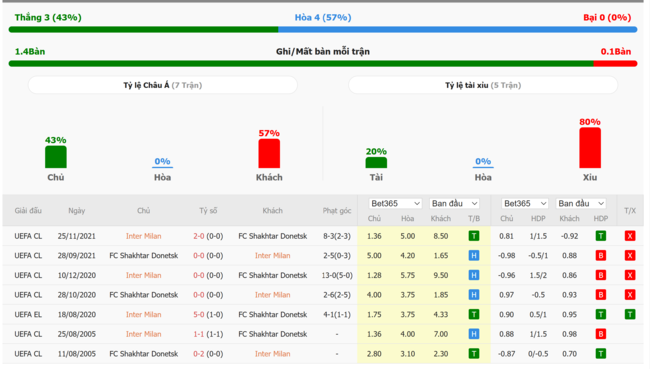Click blue H badge in 10/12/2020 row
The width and height of the screenshot is (650, 369).
pyautogui.click(x=474, y=275)
